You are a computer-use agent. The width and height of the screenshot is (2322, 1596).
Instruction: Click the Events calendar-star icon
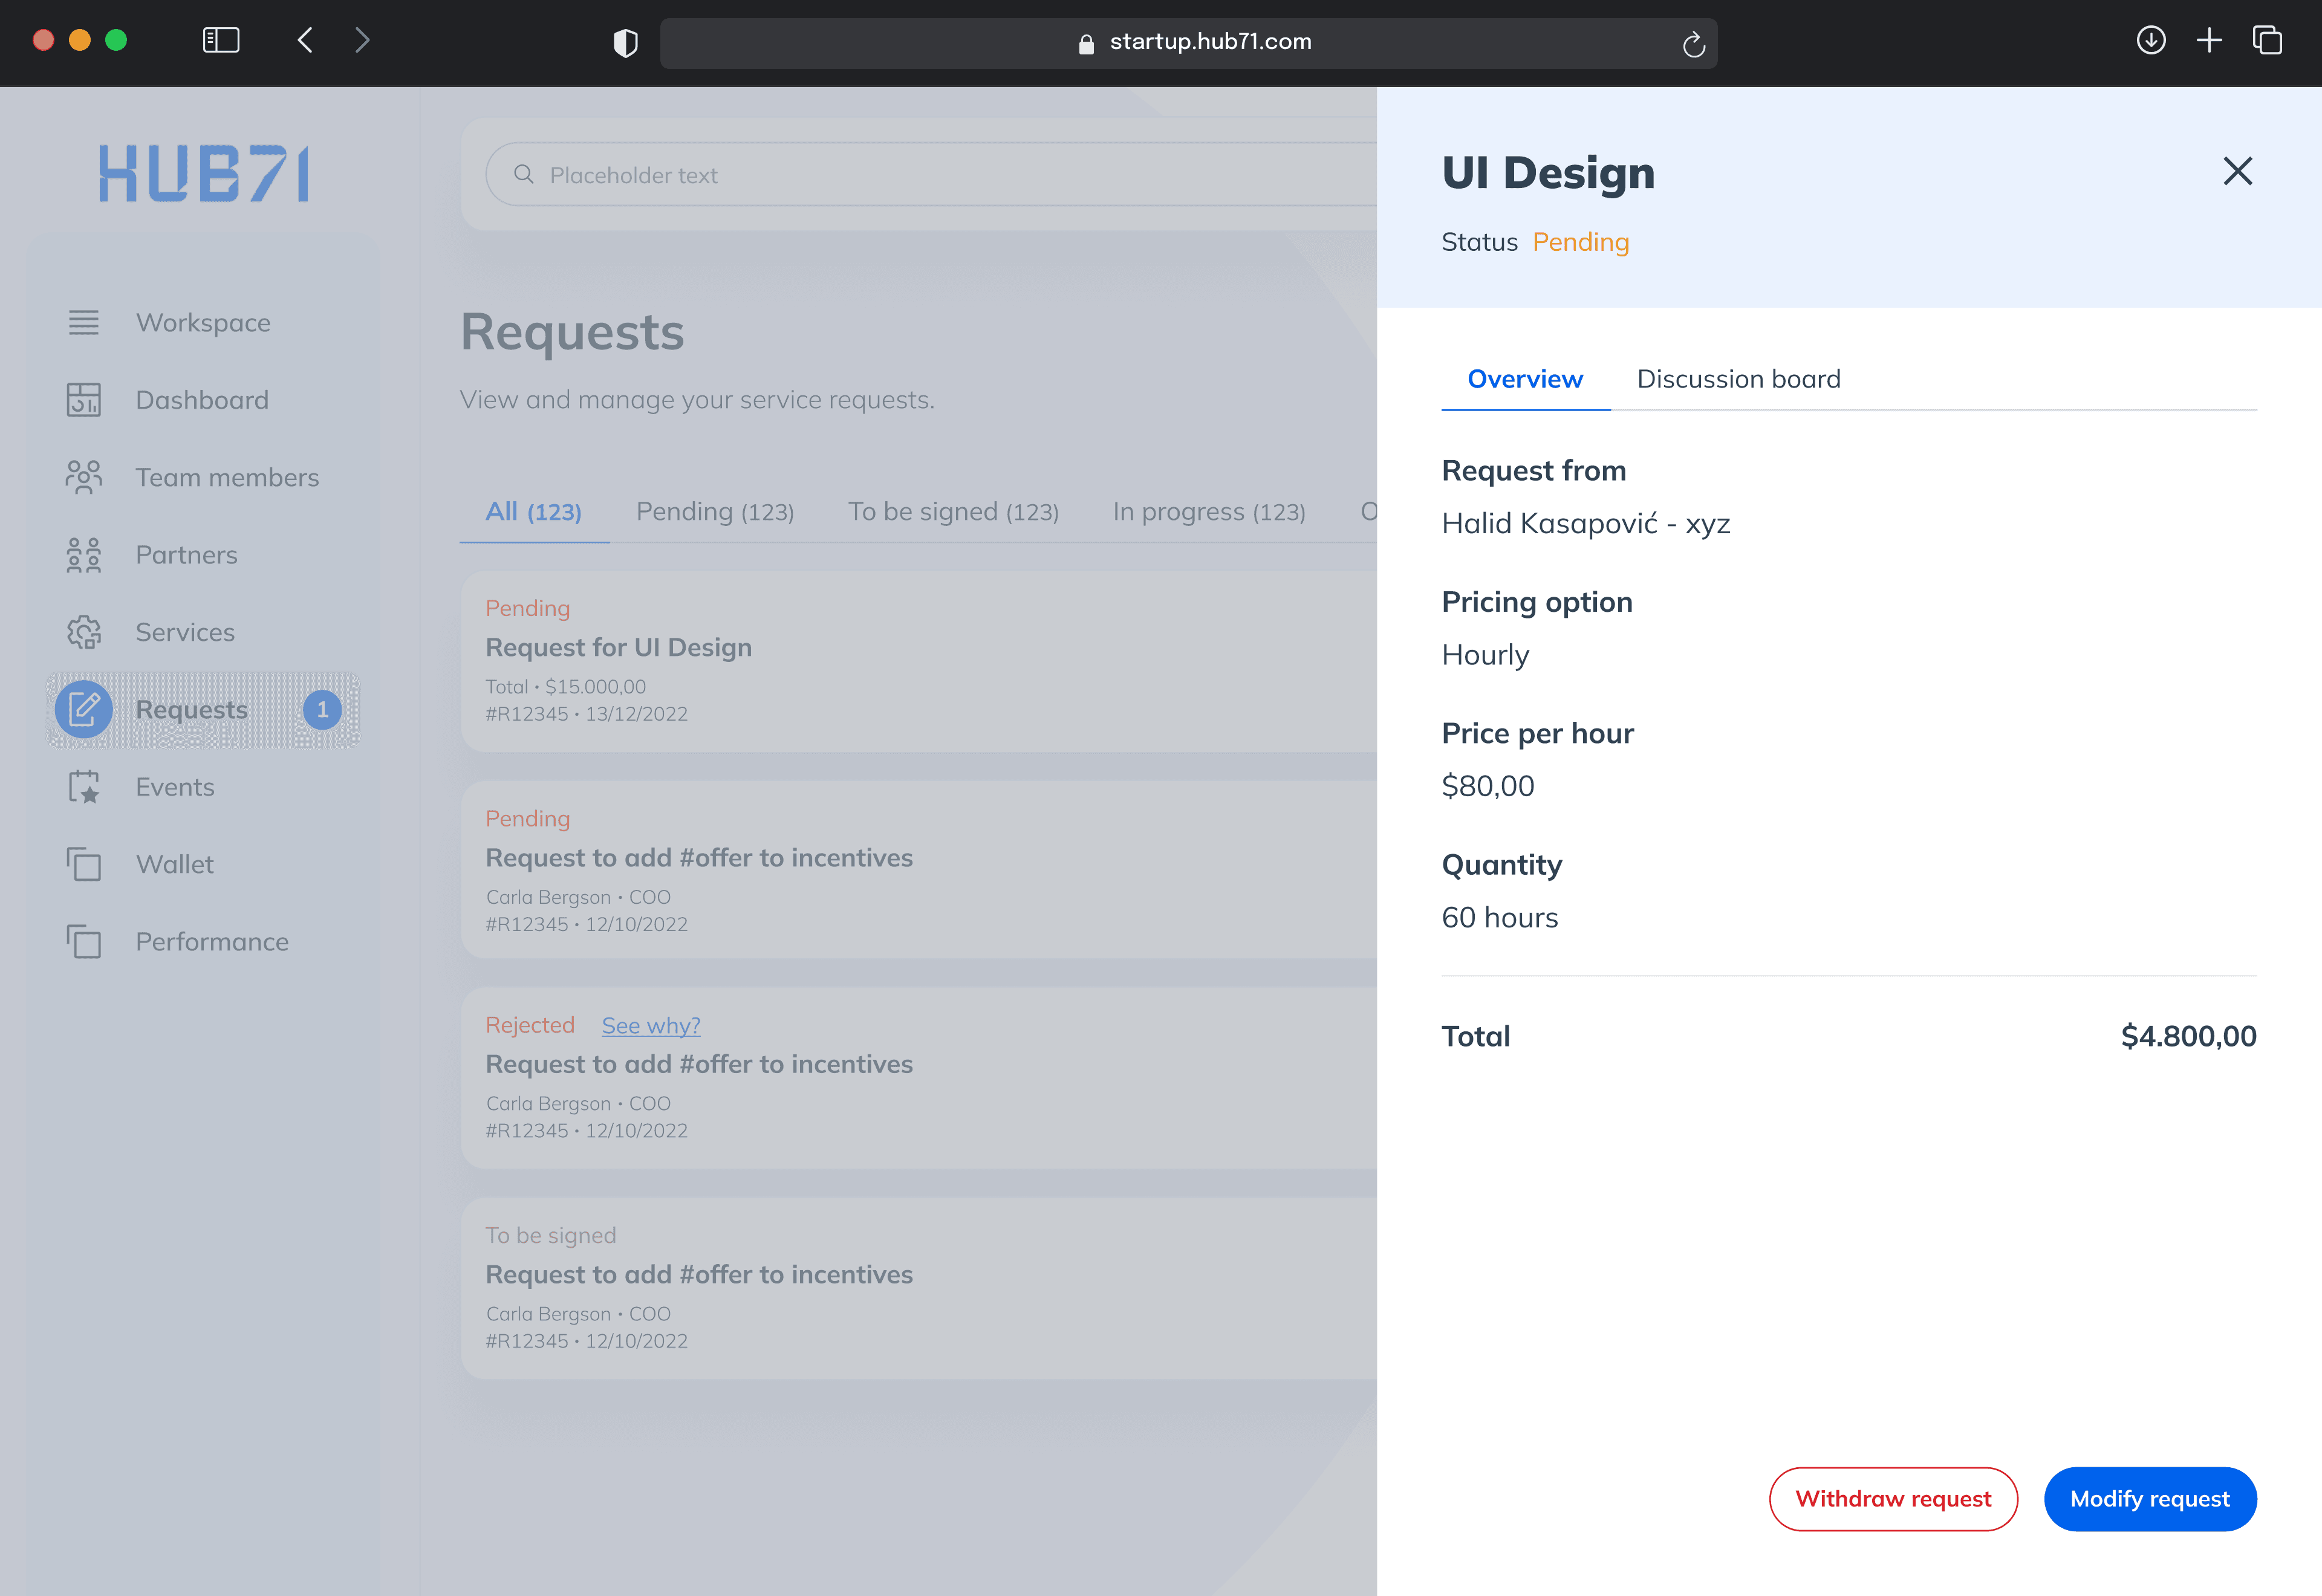click(84, 787)
